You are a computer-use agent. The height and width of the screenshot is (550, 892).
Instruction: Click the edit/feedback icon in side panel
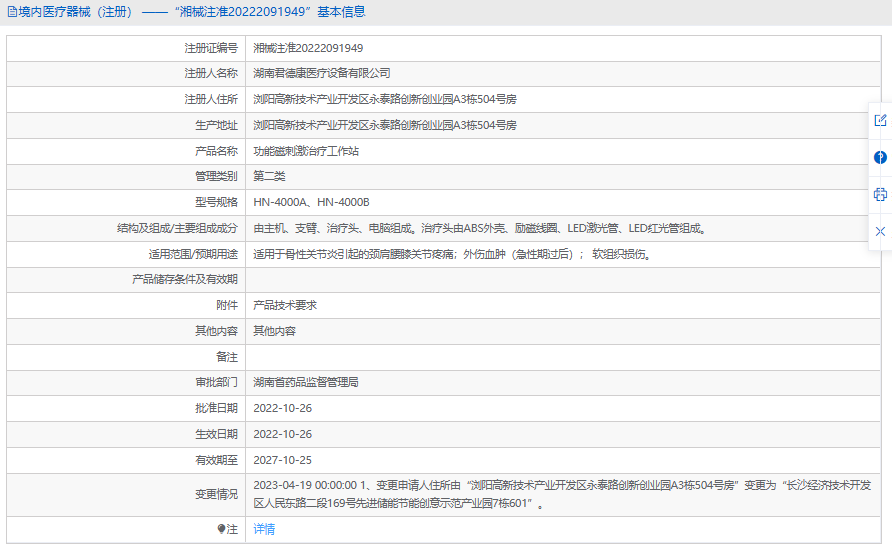(x=880, y=121)
